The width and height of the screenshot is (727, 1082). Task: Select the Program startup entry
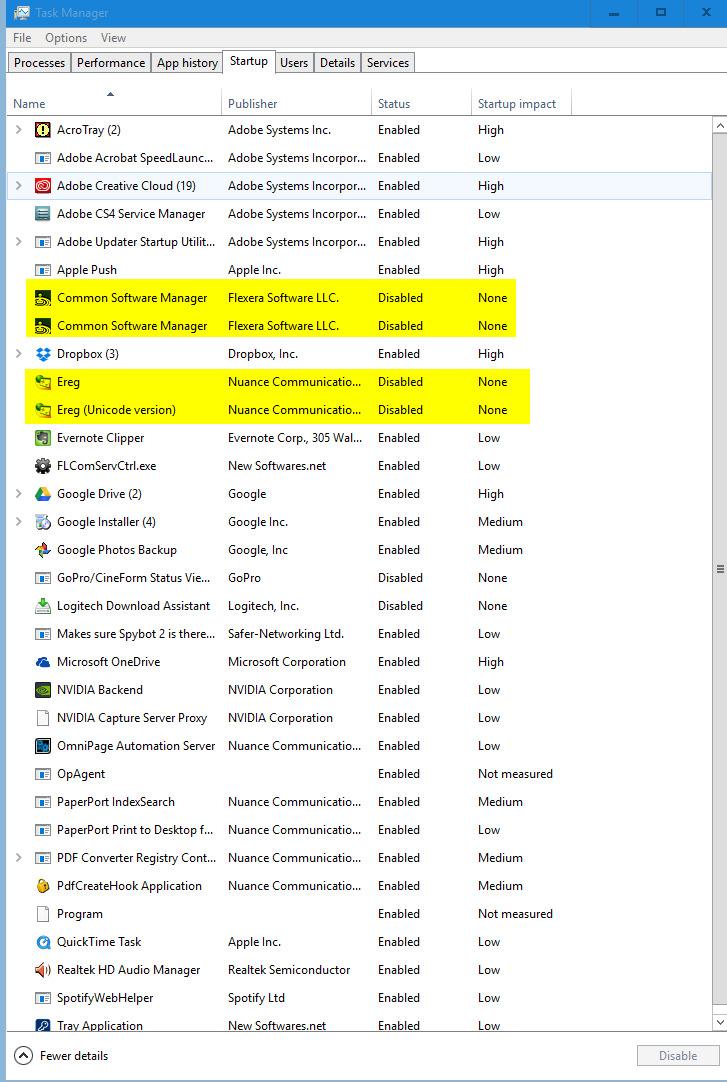(359, 914)
